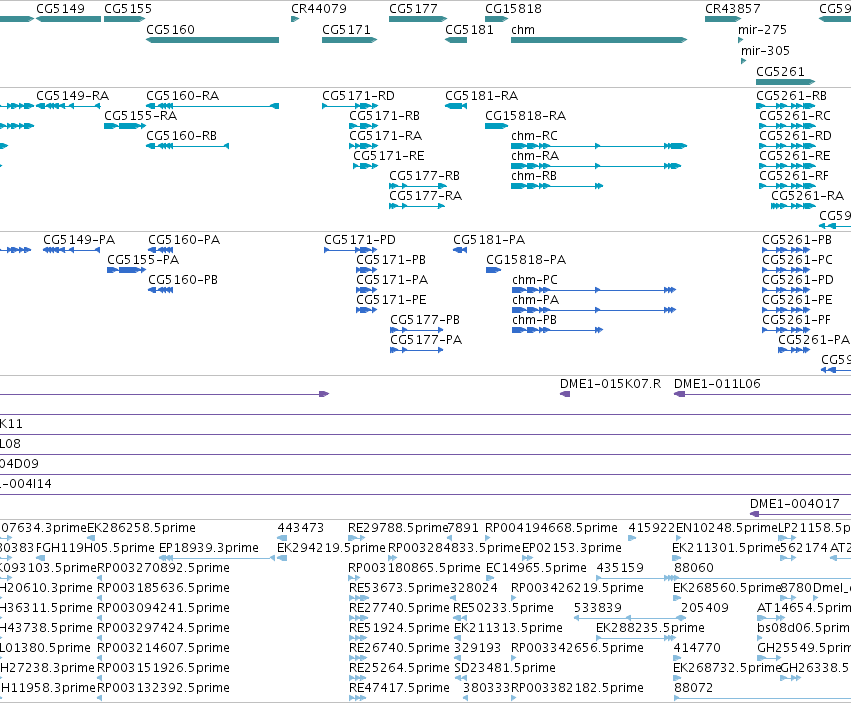851x703 pixels.
Task: Select gene label CG5261
Action: click(780, 72)
